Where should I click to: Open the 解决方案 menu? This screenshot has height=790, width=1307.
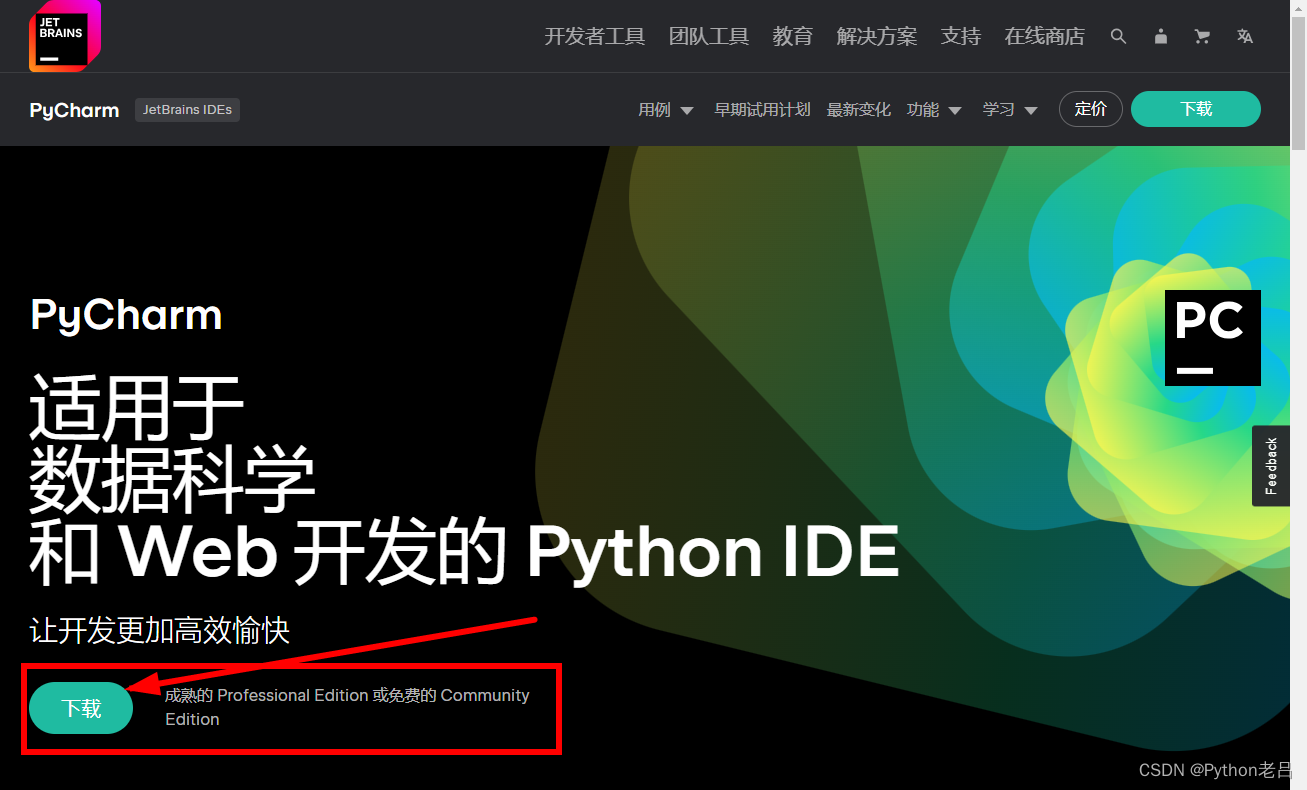876,36
